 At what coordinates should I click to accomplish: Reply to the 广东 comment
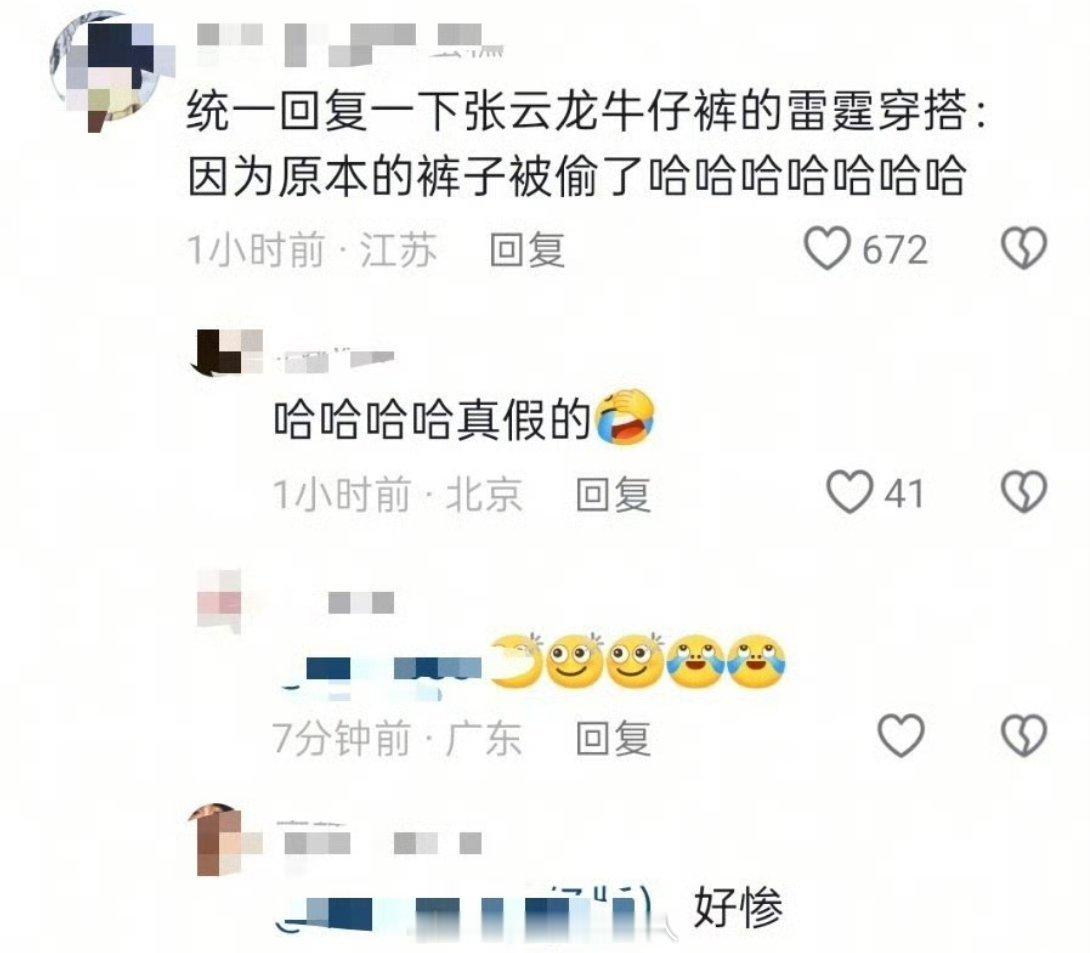[x=612, y=738]
